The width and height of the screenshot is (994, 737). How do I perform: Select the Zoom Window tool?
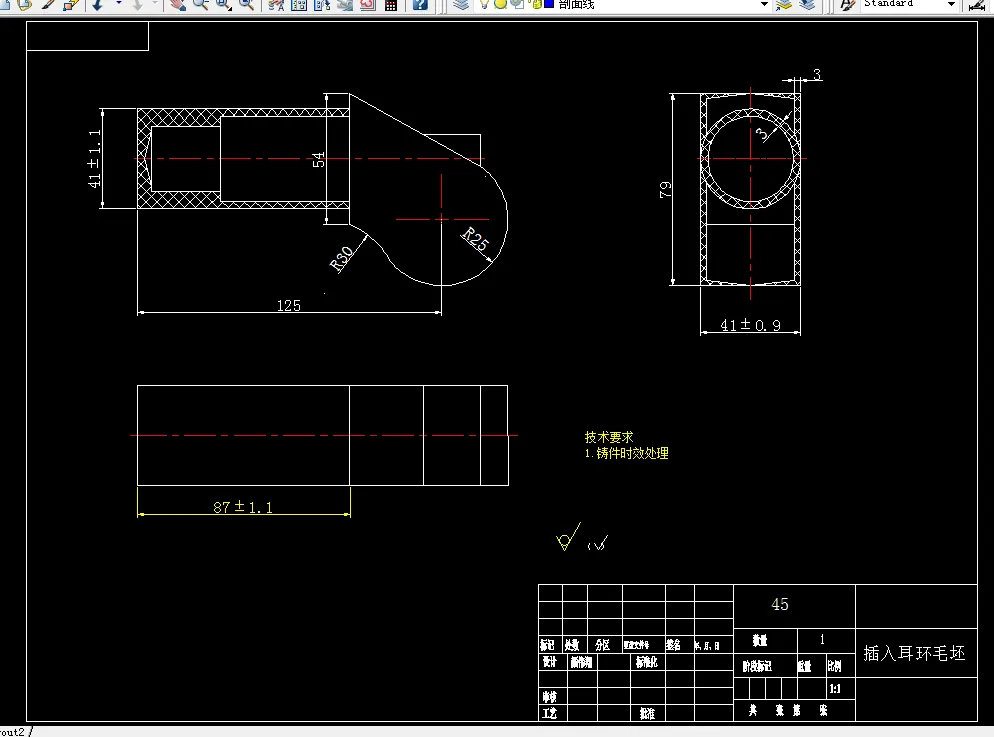click(x=224, y=4)
